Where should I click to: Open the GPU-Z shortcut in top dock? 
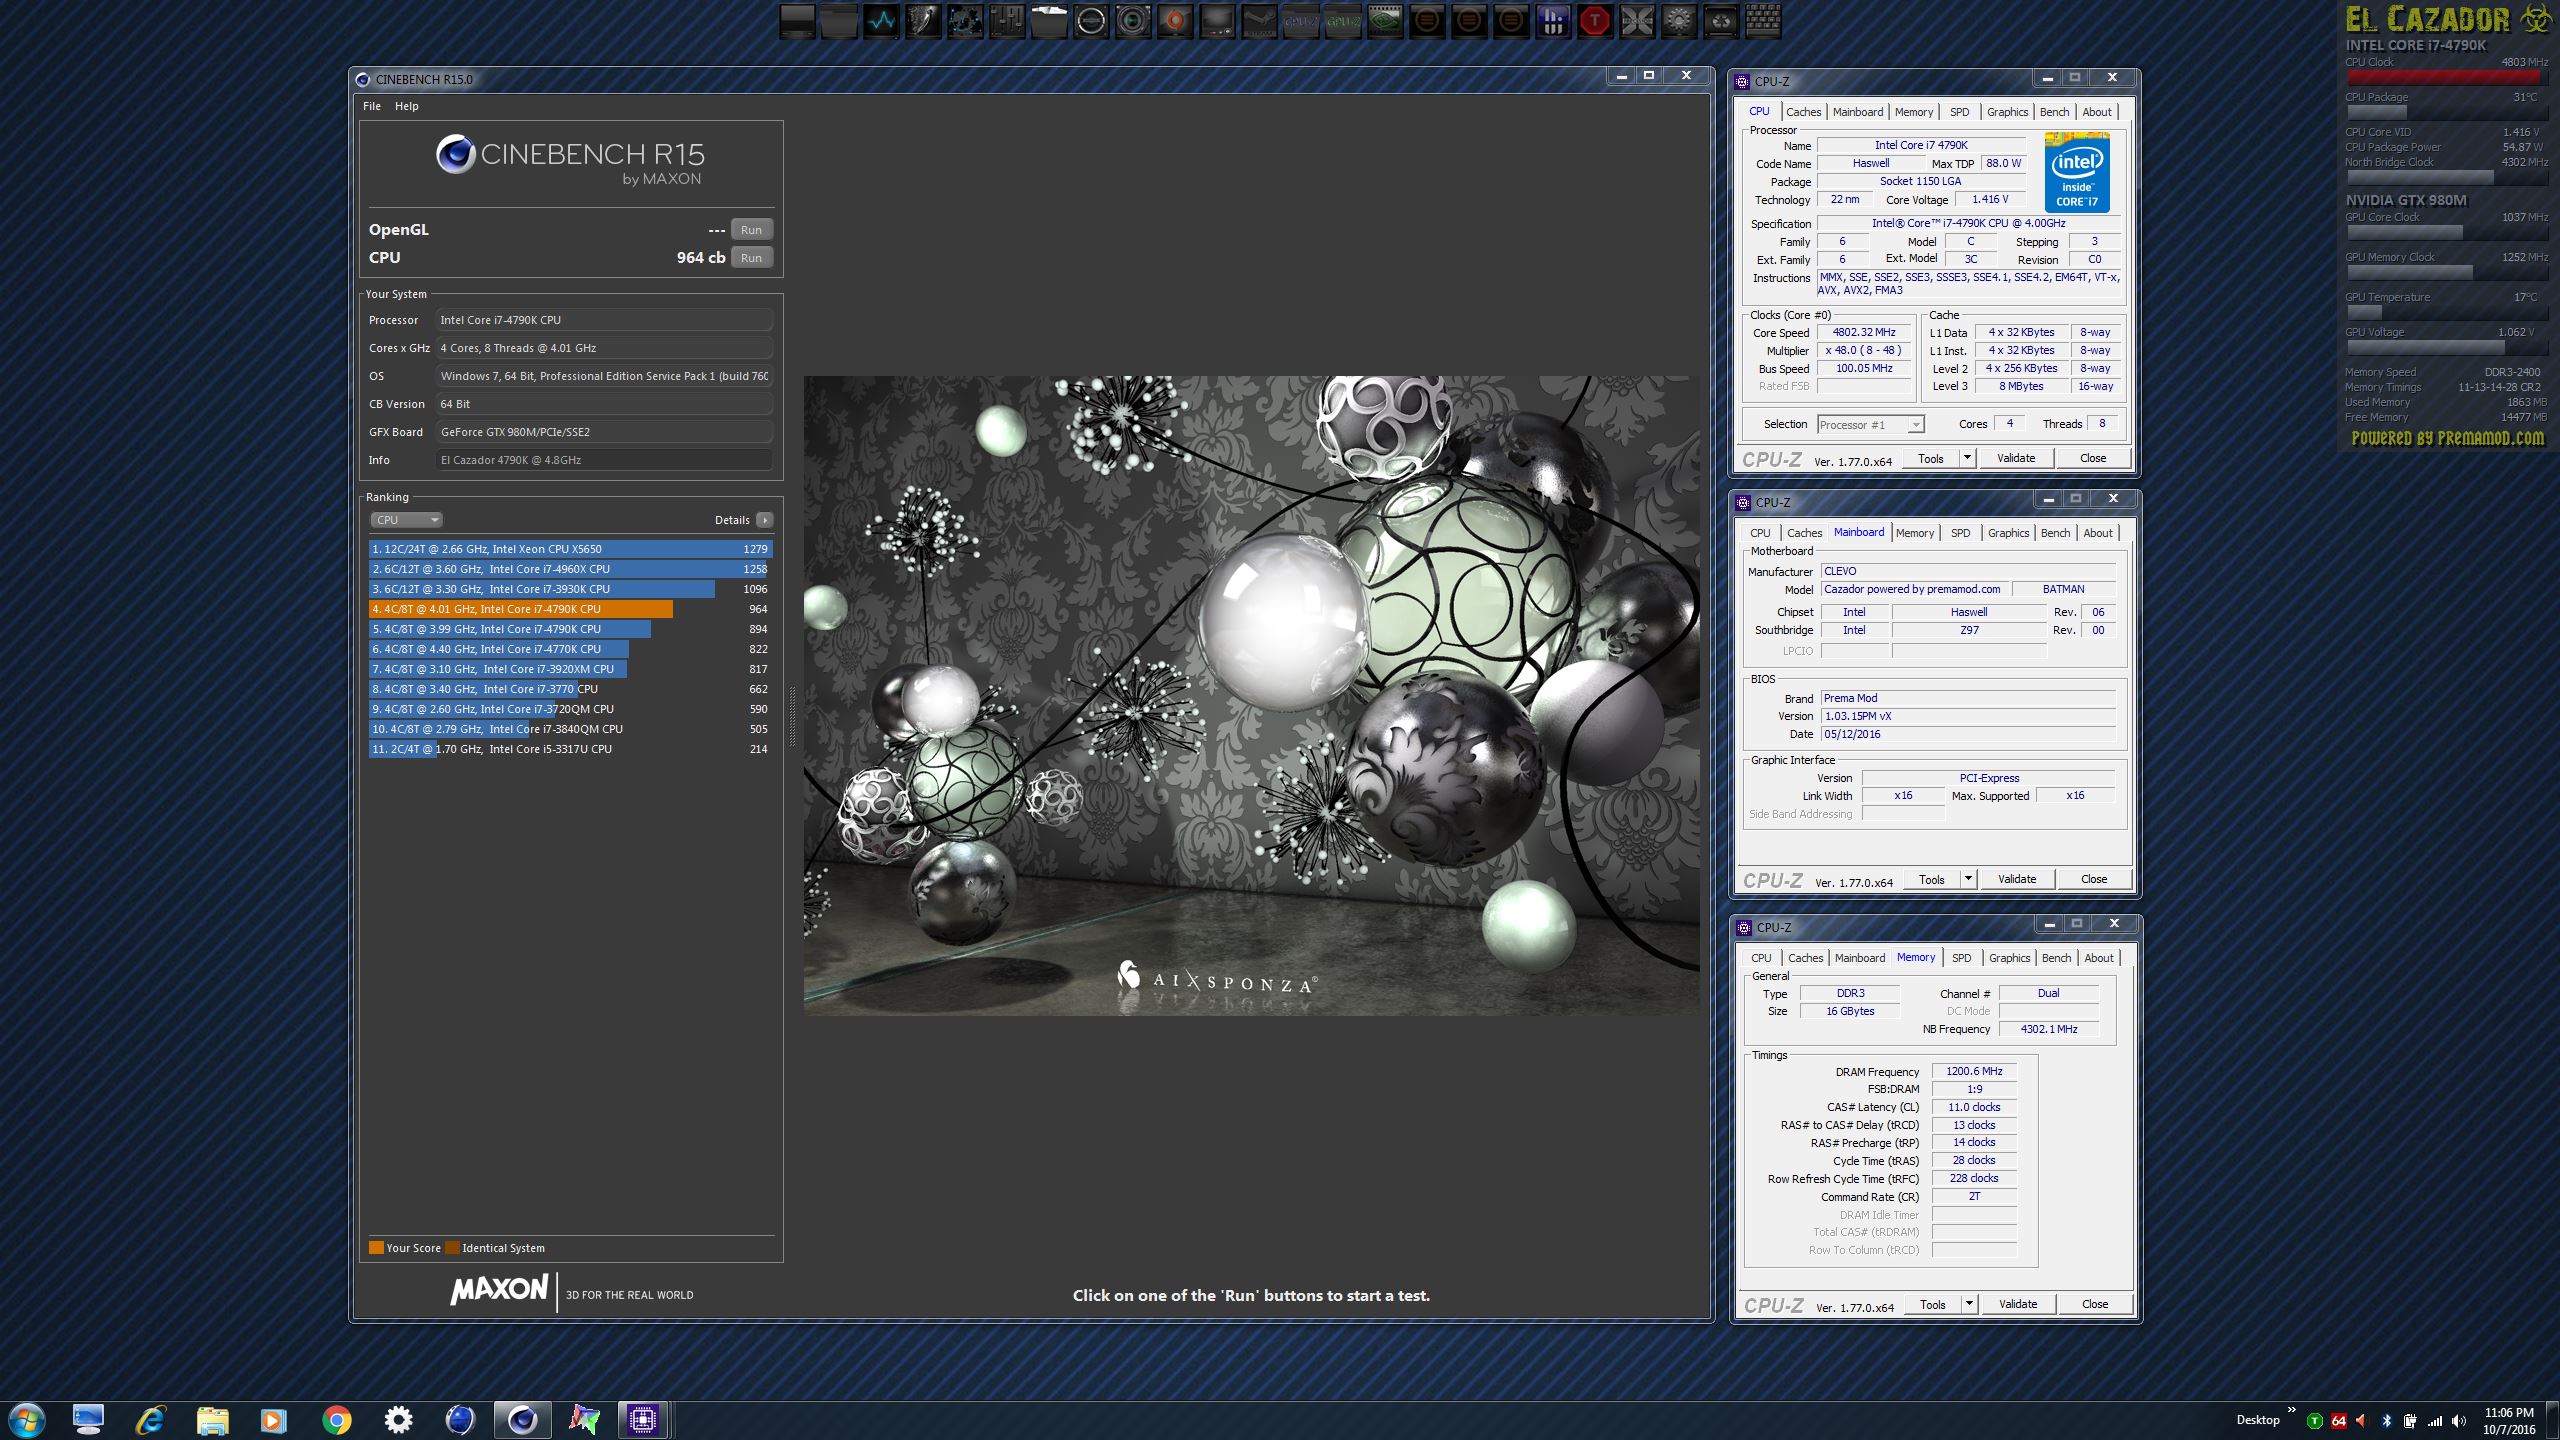tap(1343, 21)
